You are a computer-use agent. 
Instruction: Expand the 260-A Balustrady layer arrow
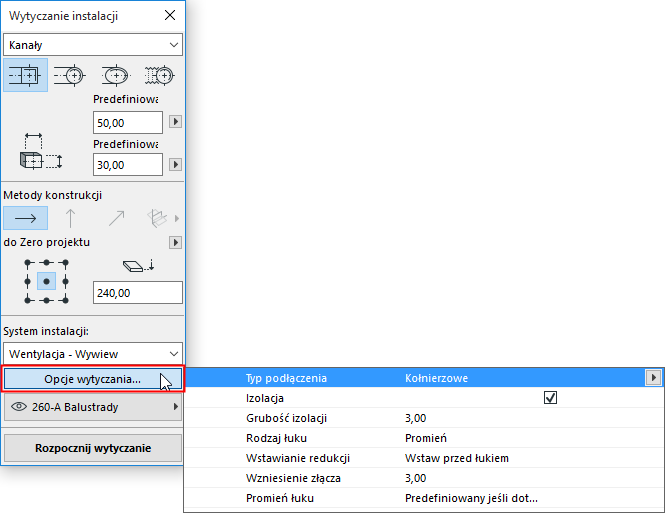point(175,407)
